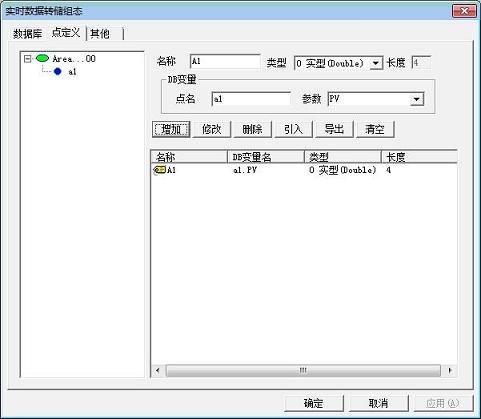The image size is (481, 419).
Task: Click the 导出 export button
Action: (x=334, y=129)
